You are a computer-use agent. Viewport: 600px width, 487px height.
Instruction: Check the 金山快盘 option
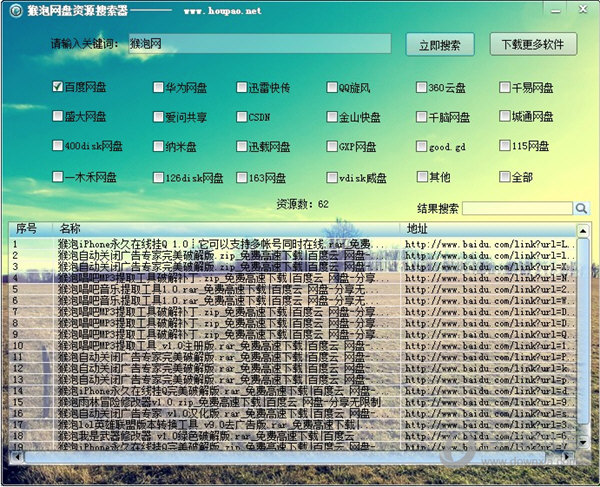pos(332,117)
